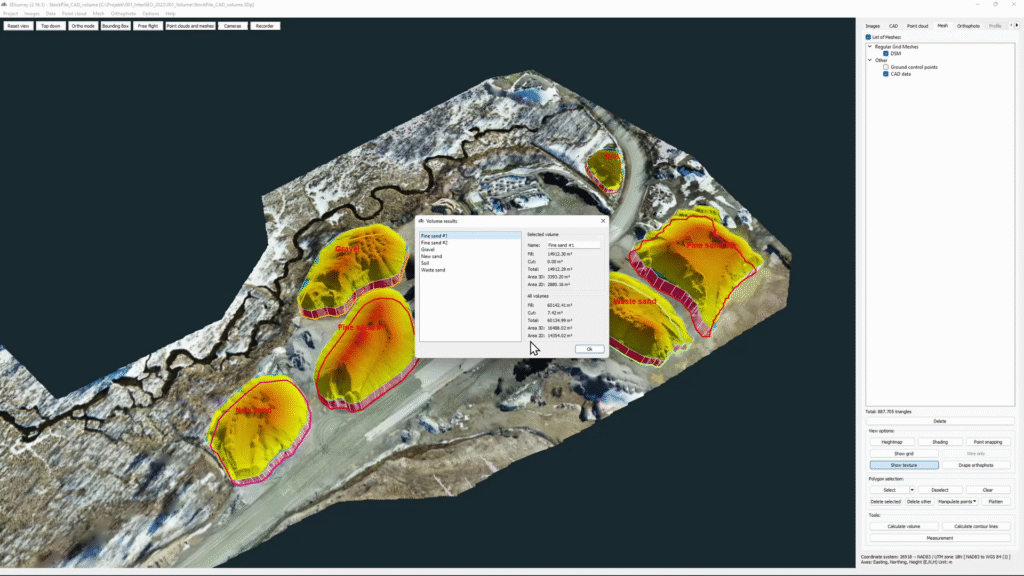The image size is (1024, 576).
Task: Select Fine sand #2 in volume list
Action: tap(470, 243)
